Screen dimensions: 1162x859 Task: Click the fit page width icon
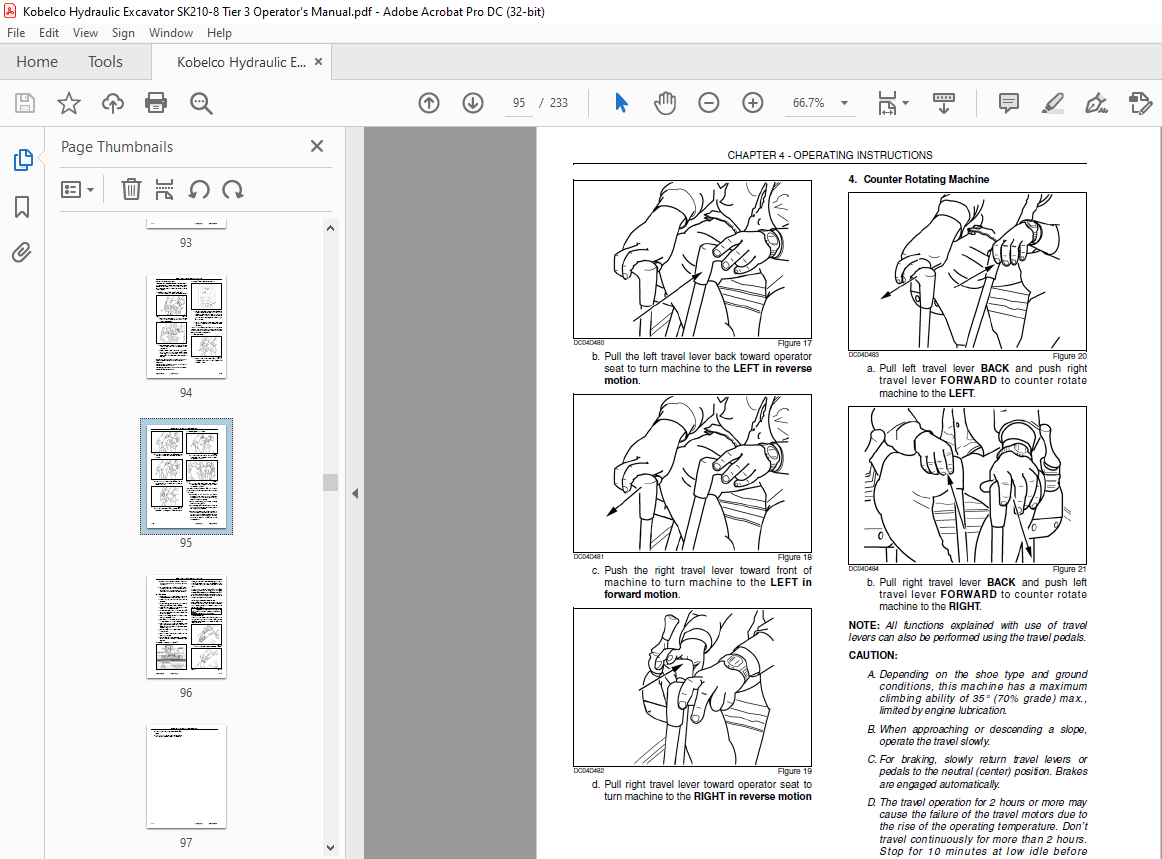887,103
